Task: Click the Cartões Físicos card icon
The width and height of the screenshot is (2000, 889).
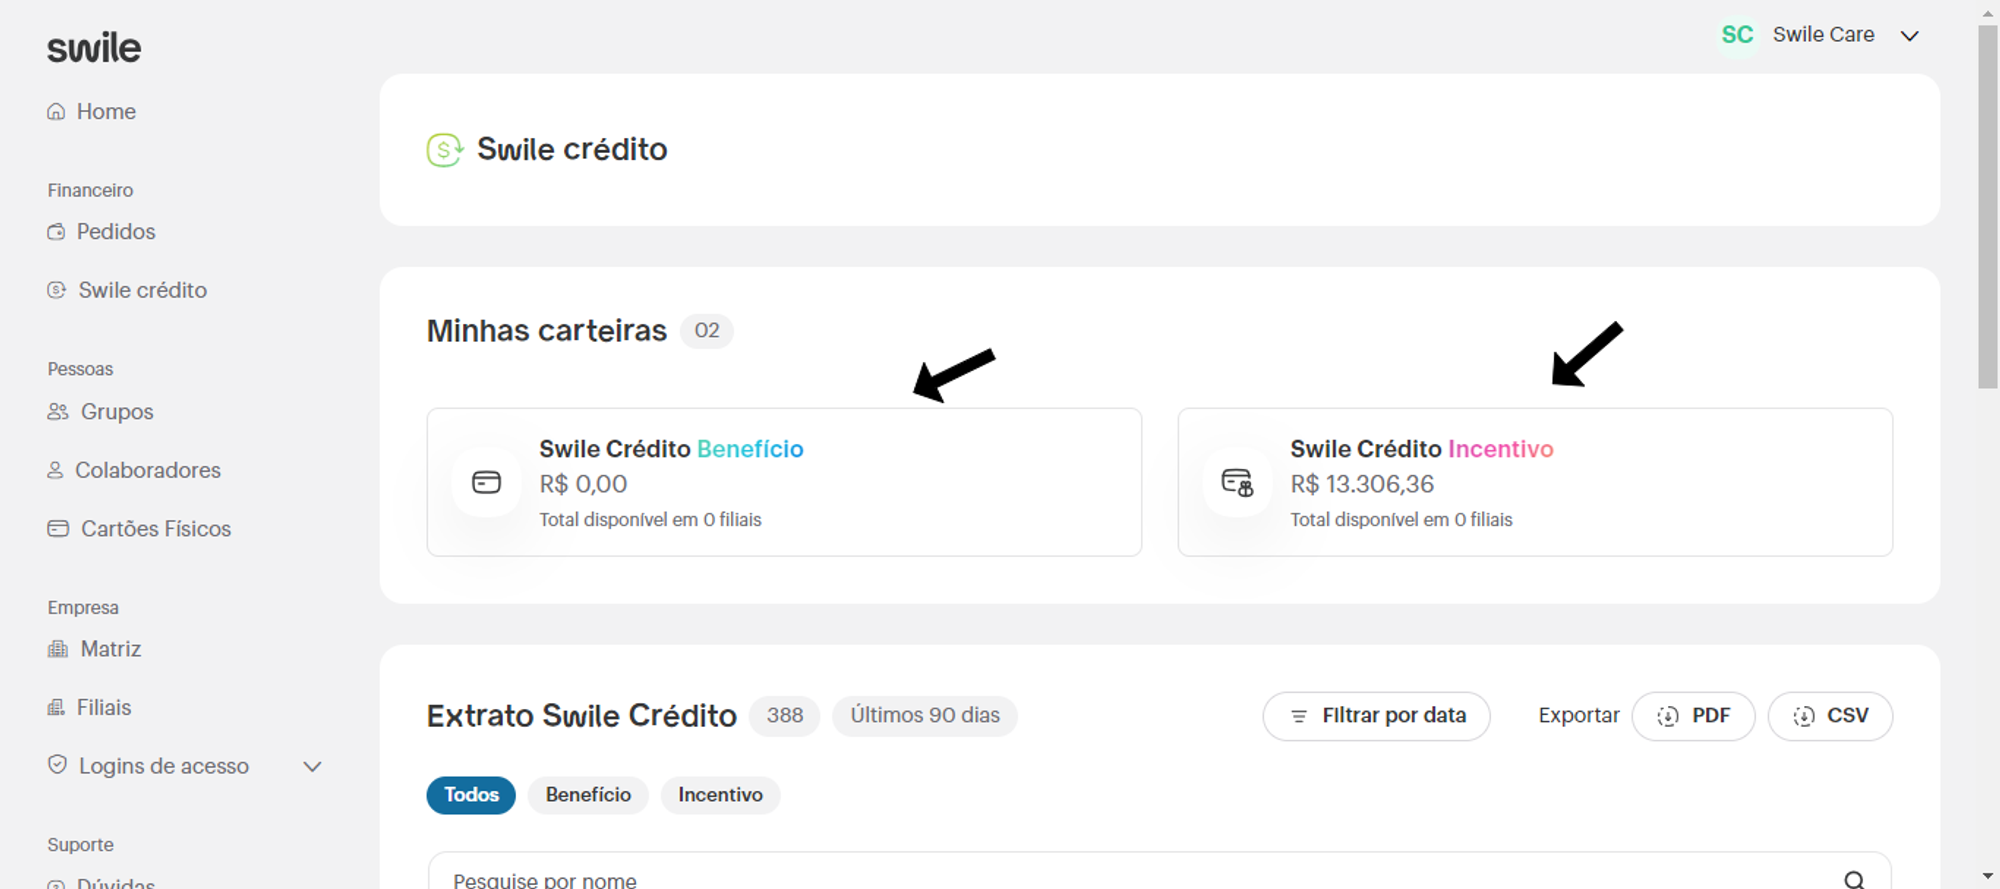Action: pos(58,529)
